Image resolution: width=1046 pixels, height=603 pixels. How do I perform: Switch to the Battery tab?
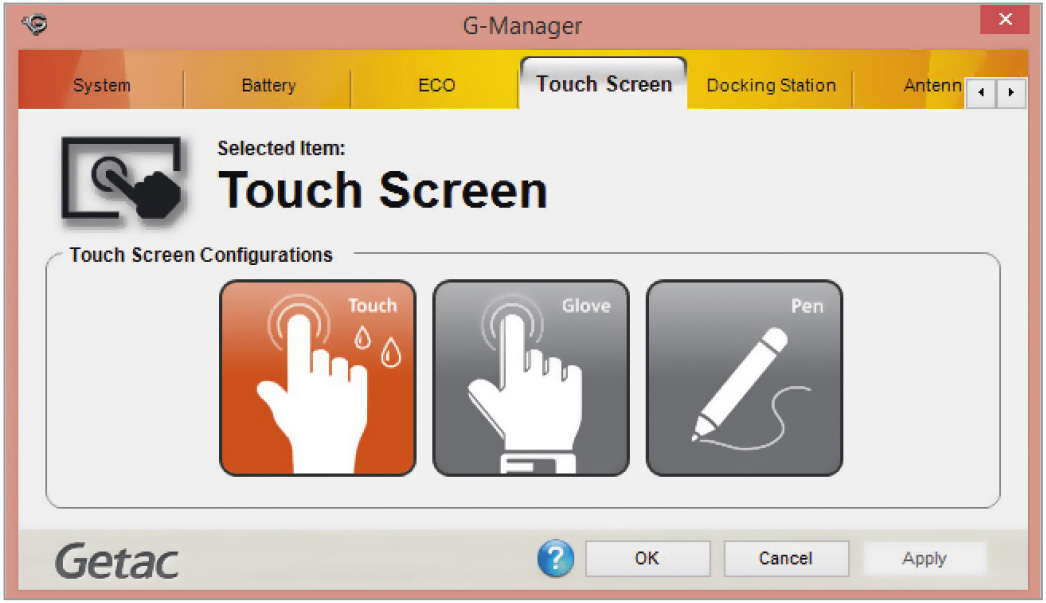coord(268,85)
